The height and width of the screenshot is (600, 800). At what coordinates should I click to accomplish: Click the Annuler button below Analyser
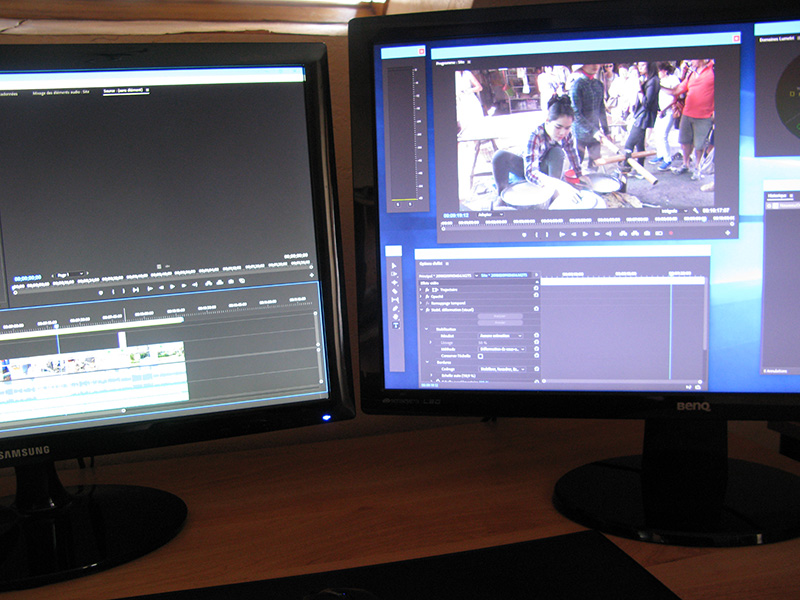pyautogui.click(x=500, y=322)
